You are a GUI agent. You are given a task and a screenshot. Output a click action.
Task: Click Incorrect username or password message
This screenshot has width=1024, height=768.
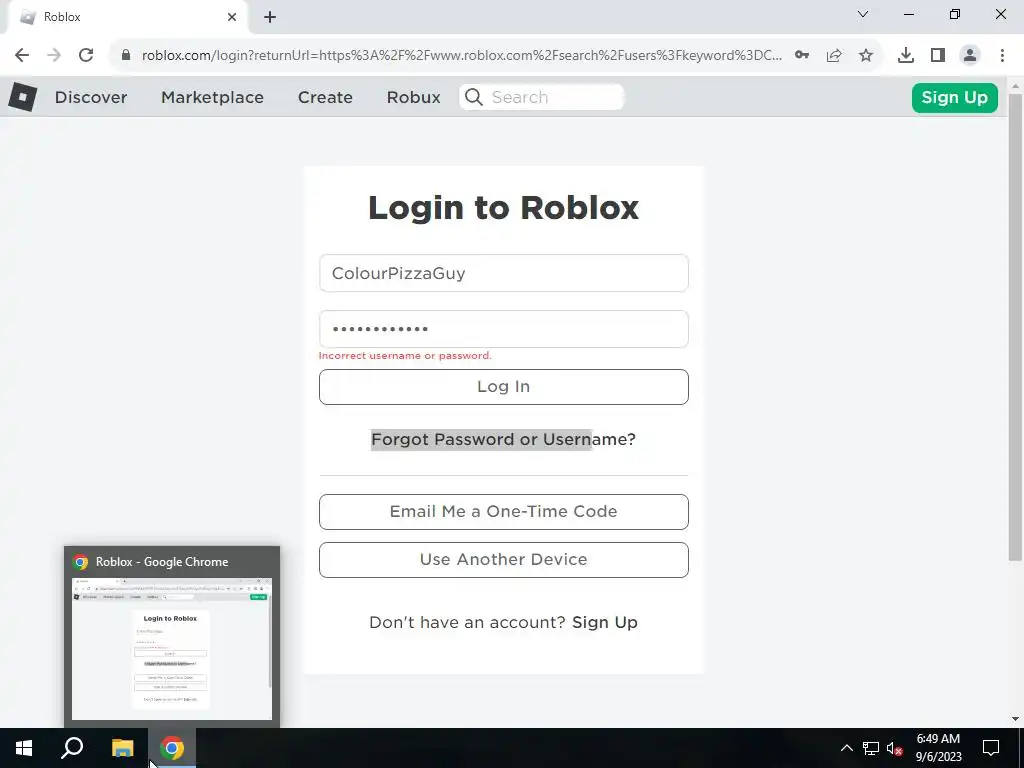pyautogui.click(x=405, y=356)
